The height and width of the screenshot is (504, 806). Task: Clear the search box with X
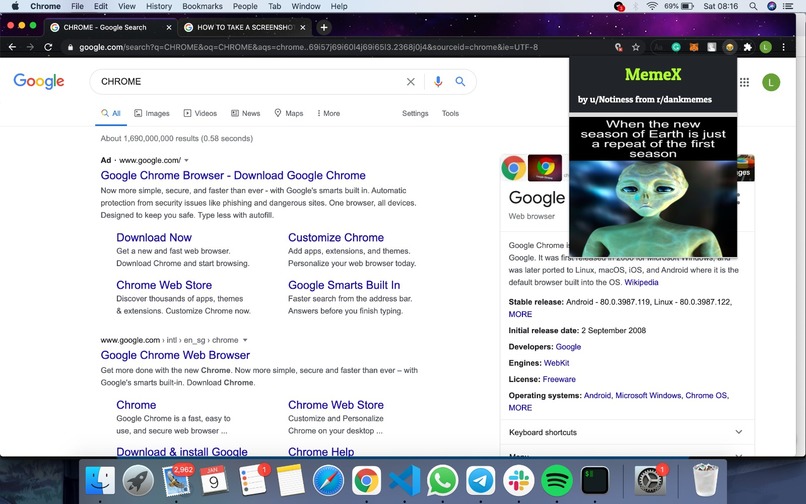(411, 82)
